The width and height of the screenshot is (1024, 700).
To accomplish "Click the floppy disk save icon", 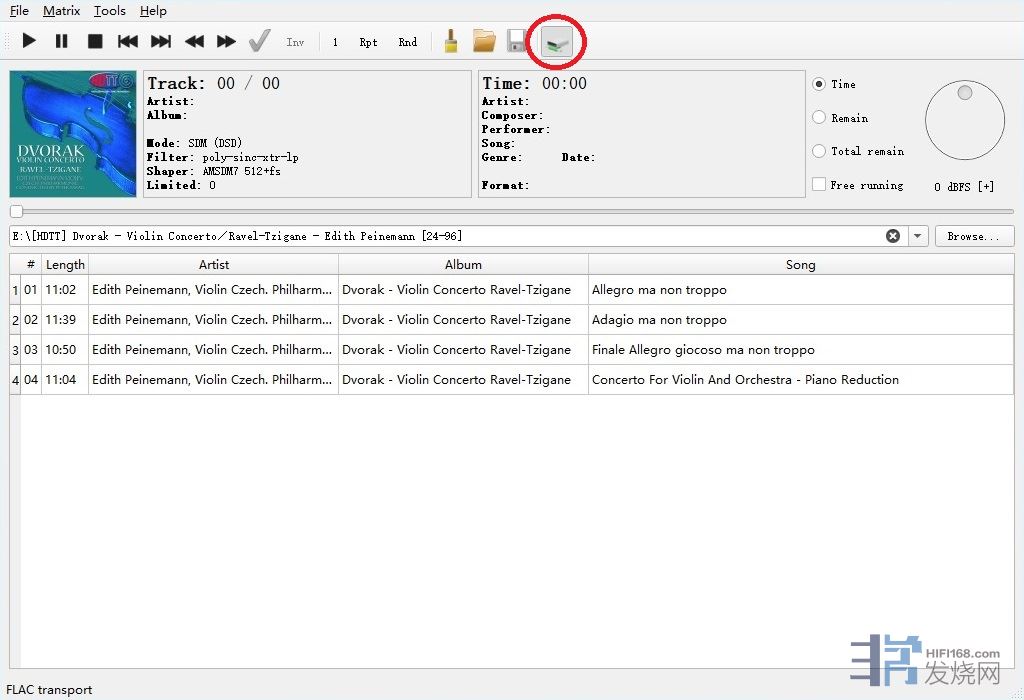I will 517,41.
